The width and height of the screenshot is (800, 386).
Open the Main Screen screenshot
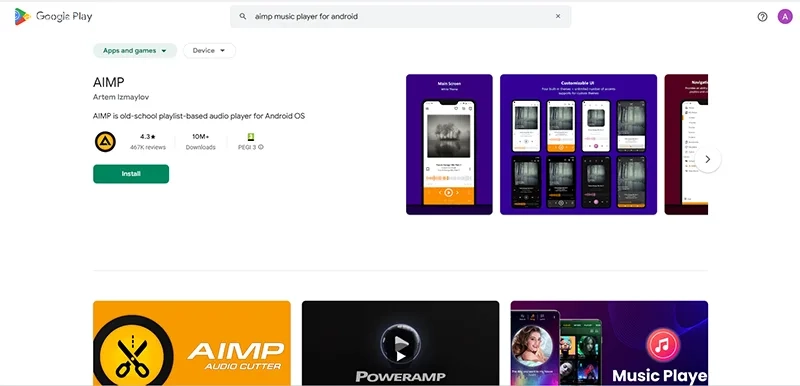[x=449, y=145]
